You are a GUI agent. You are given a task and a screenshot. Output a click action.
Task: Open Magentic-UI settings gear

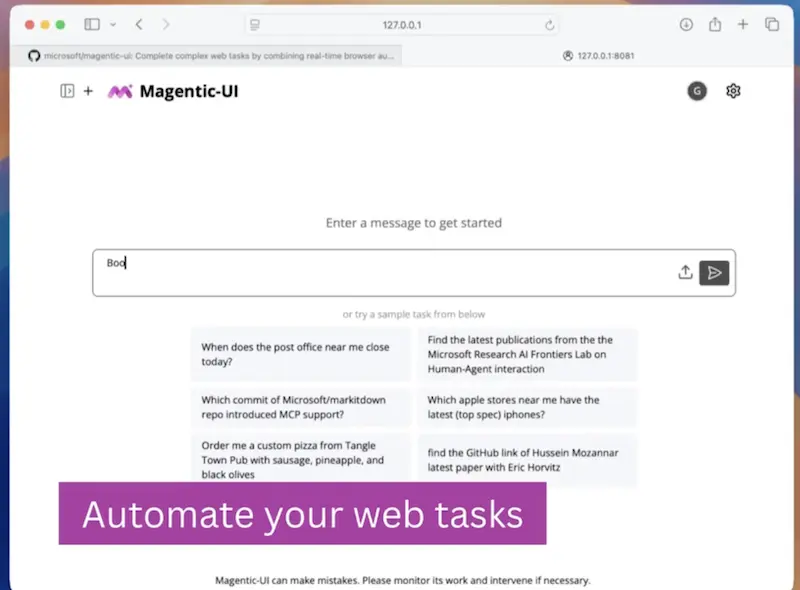[x=733, y=91]
